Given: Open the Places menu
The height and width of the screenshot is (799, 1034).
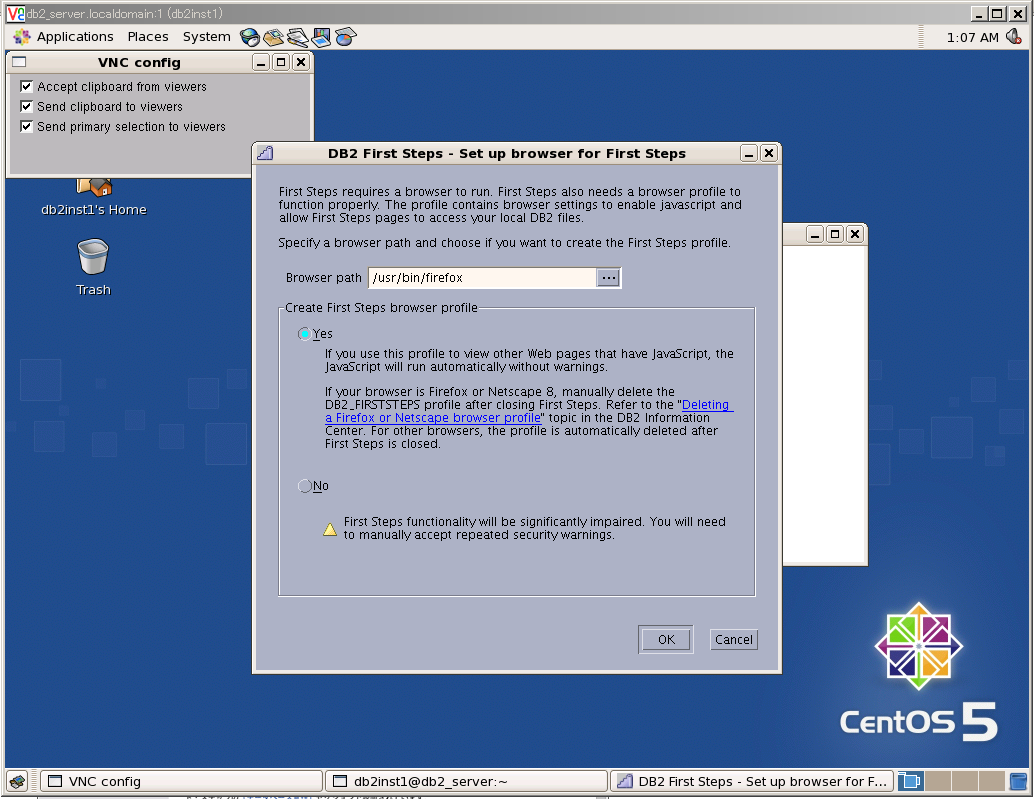Looking at the screenshot, I should (x=148, y=37).
